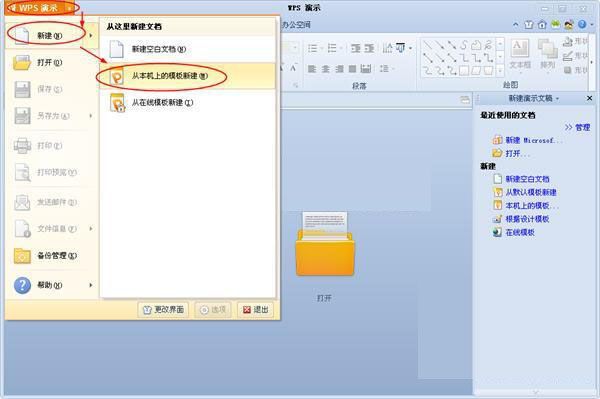Click the shape outline pen icon

click(568, 56)
